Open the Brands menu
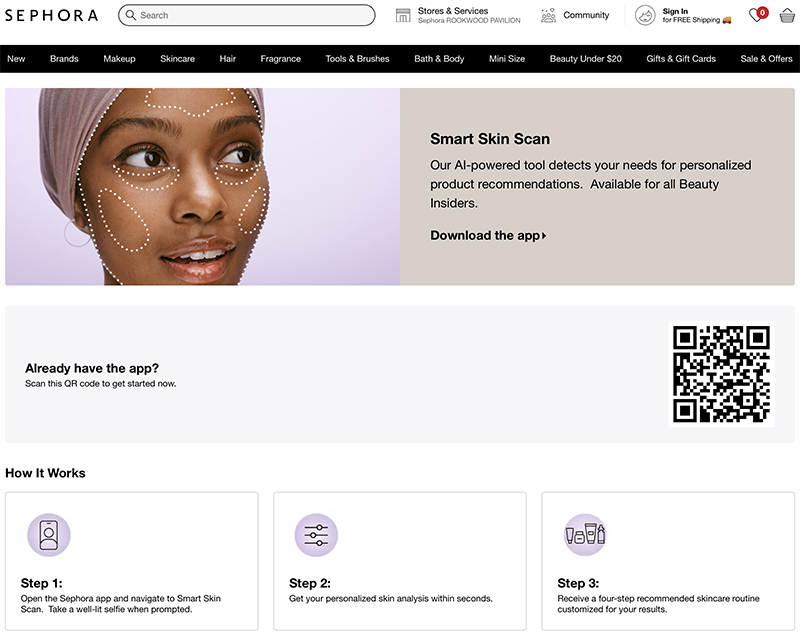This screenshot has height=635, width=800. (64, 59)
